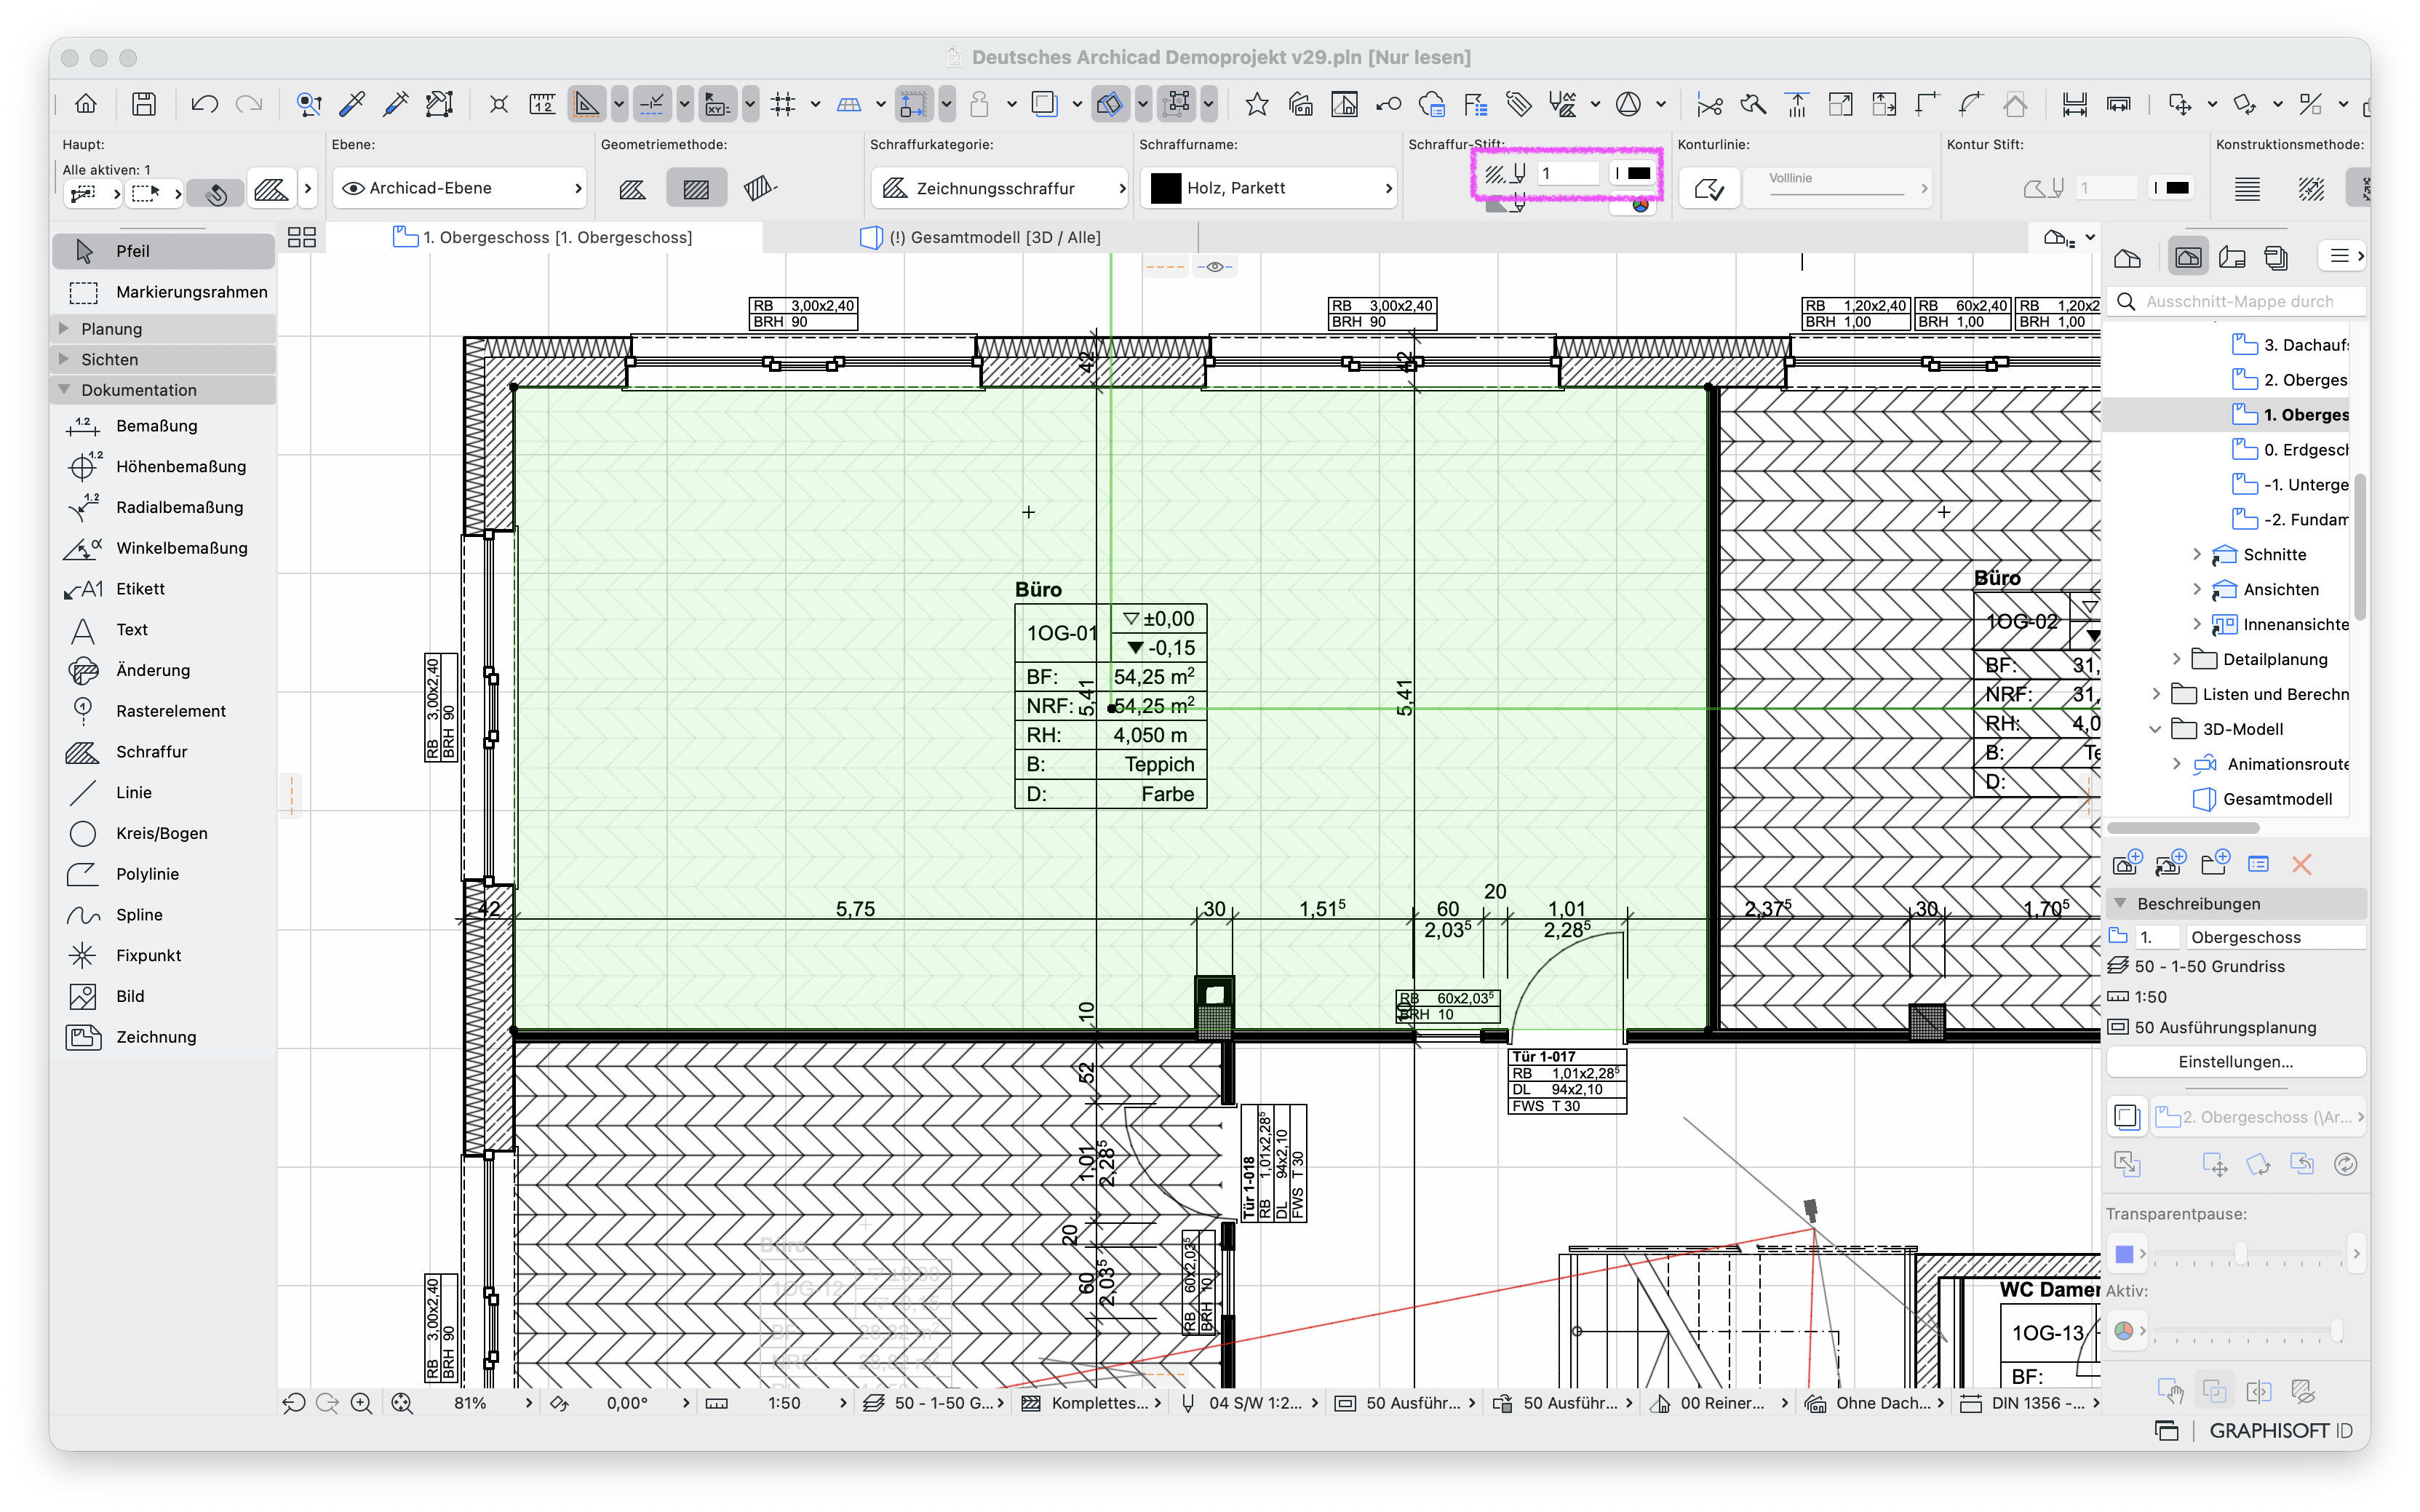This screenshot has height=1512, width=2420.
Task: Toggle the Ausschnitt-Mappe navigator view button
Action: click(x=2187, y=258)
